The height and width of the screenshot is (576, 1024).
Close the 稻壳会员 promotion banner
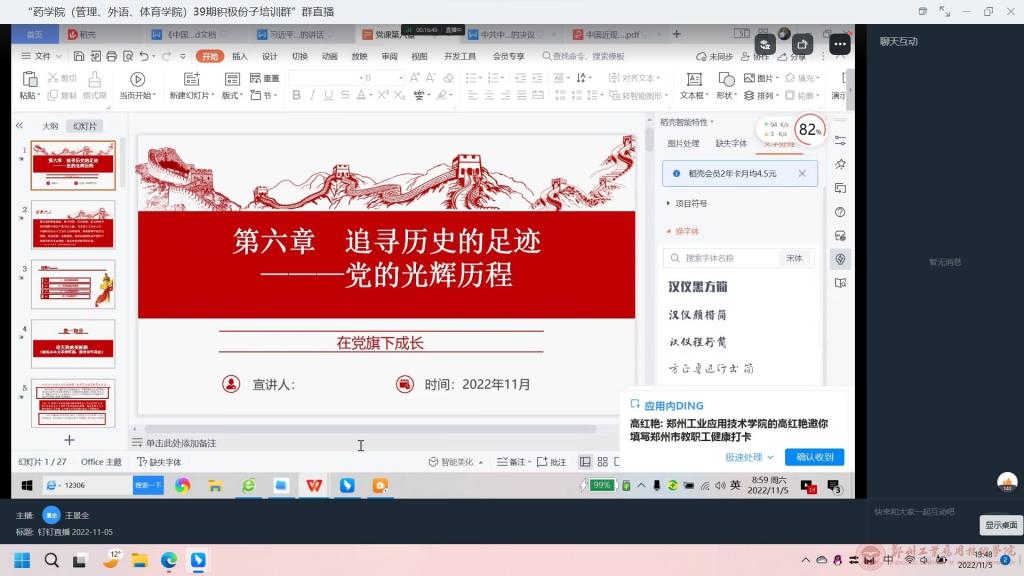(x=801, y=174)
